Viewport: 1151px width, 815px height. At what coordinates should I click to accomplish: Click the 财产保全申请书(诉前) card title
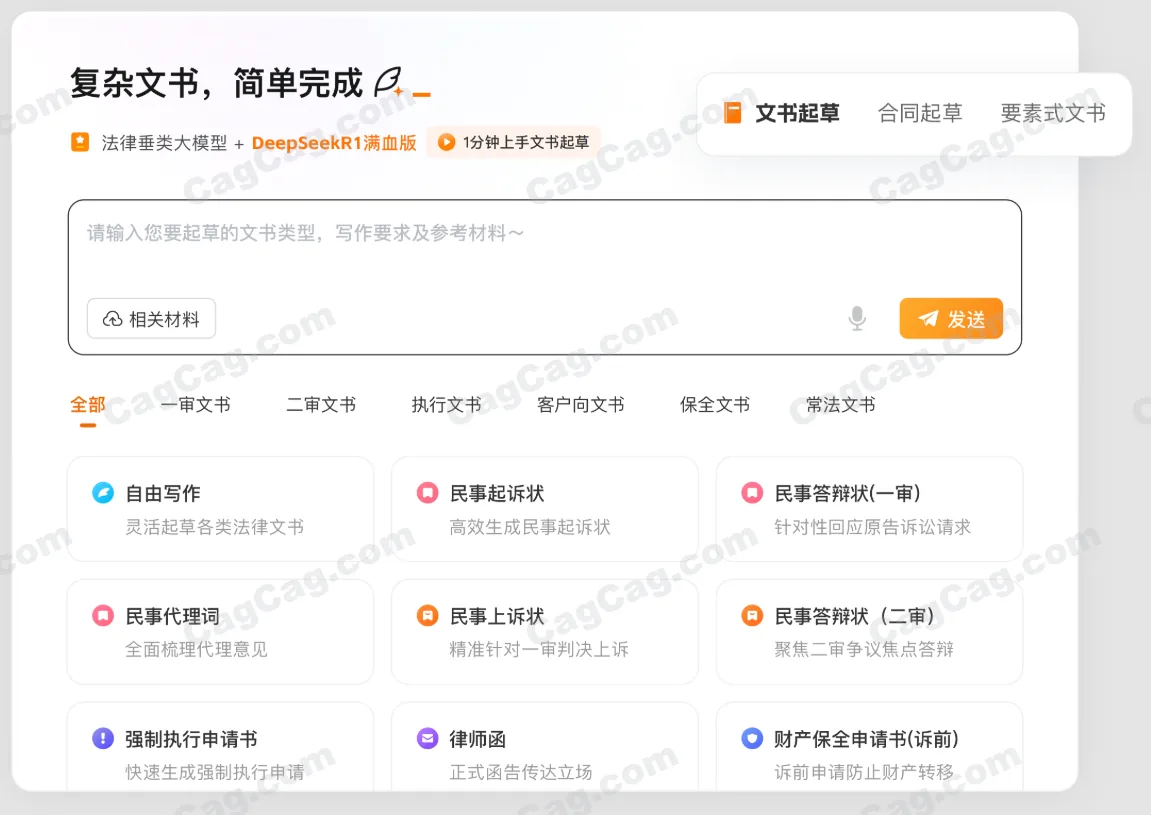pyautogui.click(x=866, y=739)
